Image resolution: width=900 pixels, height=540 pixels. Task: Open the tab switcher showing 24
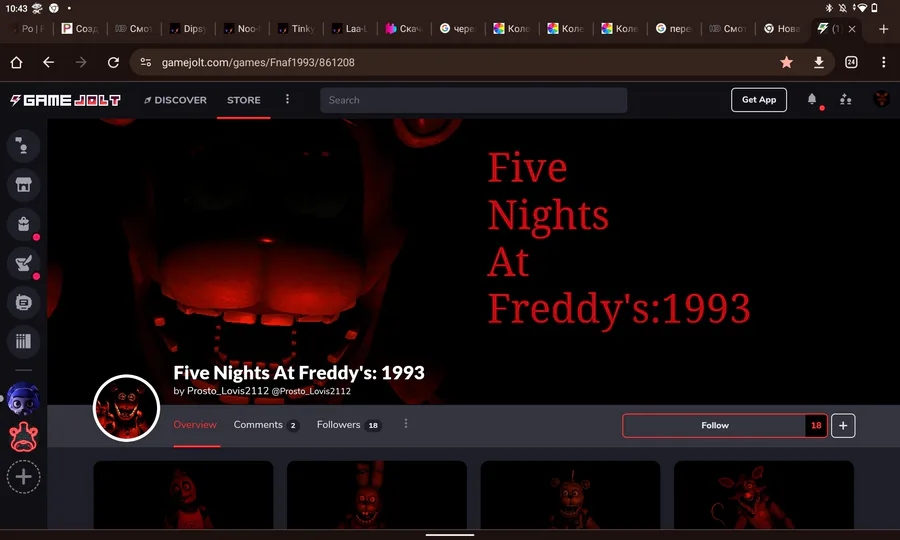click(851, 63)
